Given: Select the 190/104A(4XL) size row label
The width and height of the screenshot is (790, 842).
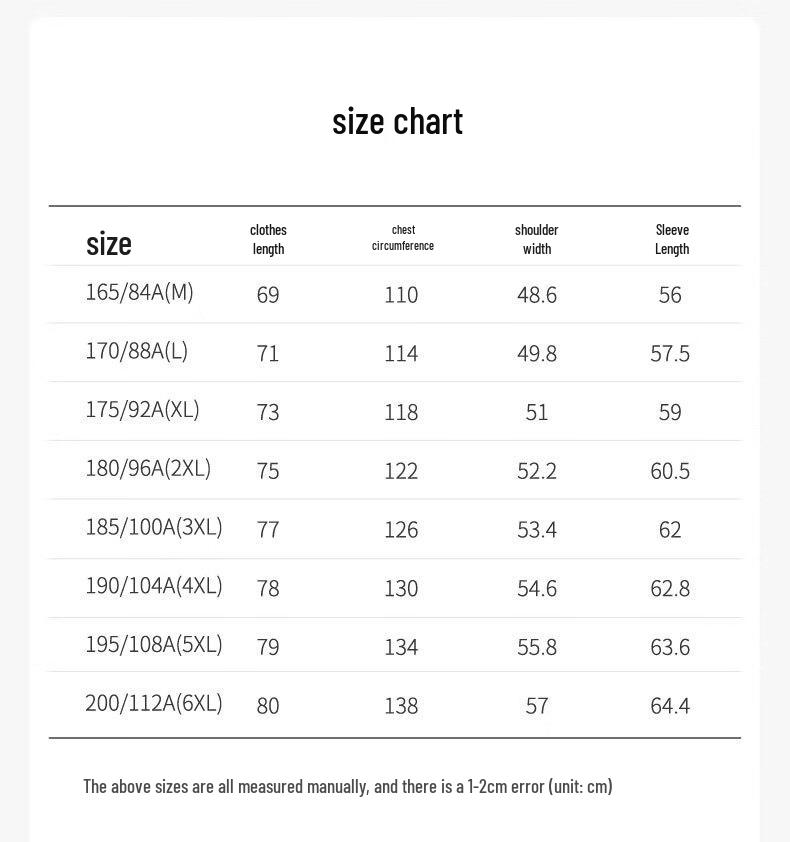Looking at the screenshot, I should click(154, 585).
